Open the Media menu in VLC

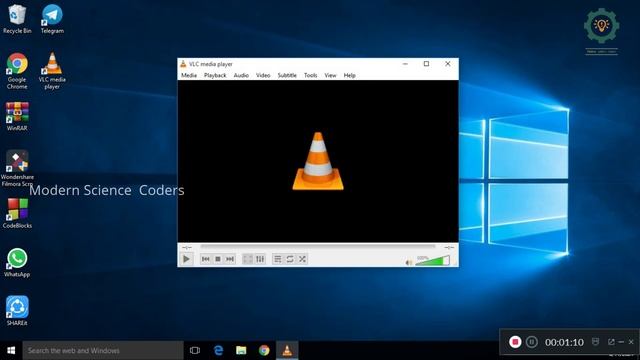(189, 75)
